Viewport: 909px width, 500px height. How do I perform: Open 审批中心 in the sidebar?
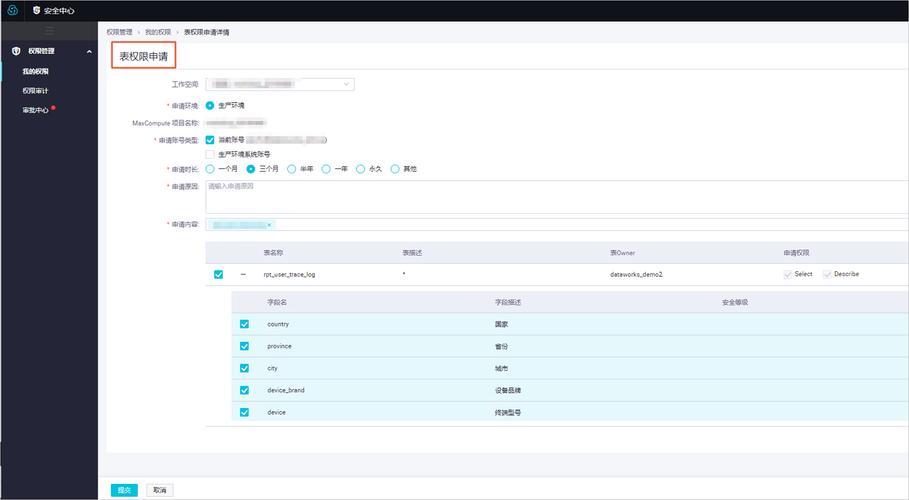(35, 110)
